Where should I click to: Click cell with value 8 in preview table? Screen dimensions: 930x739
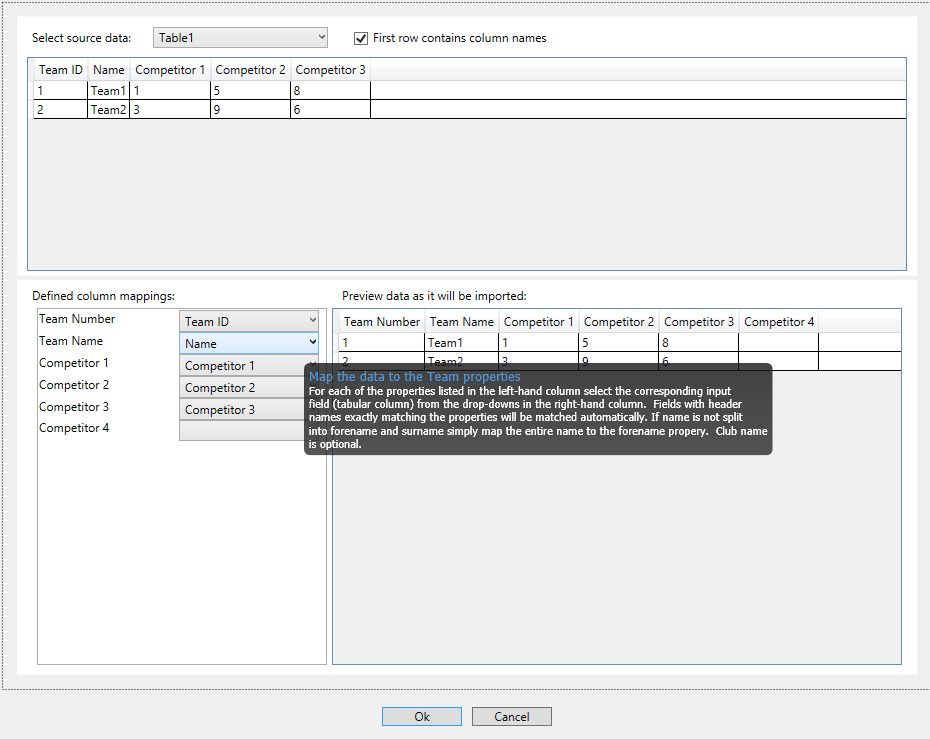pyautogui.click(x=699, y=343)
